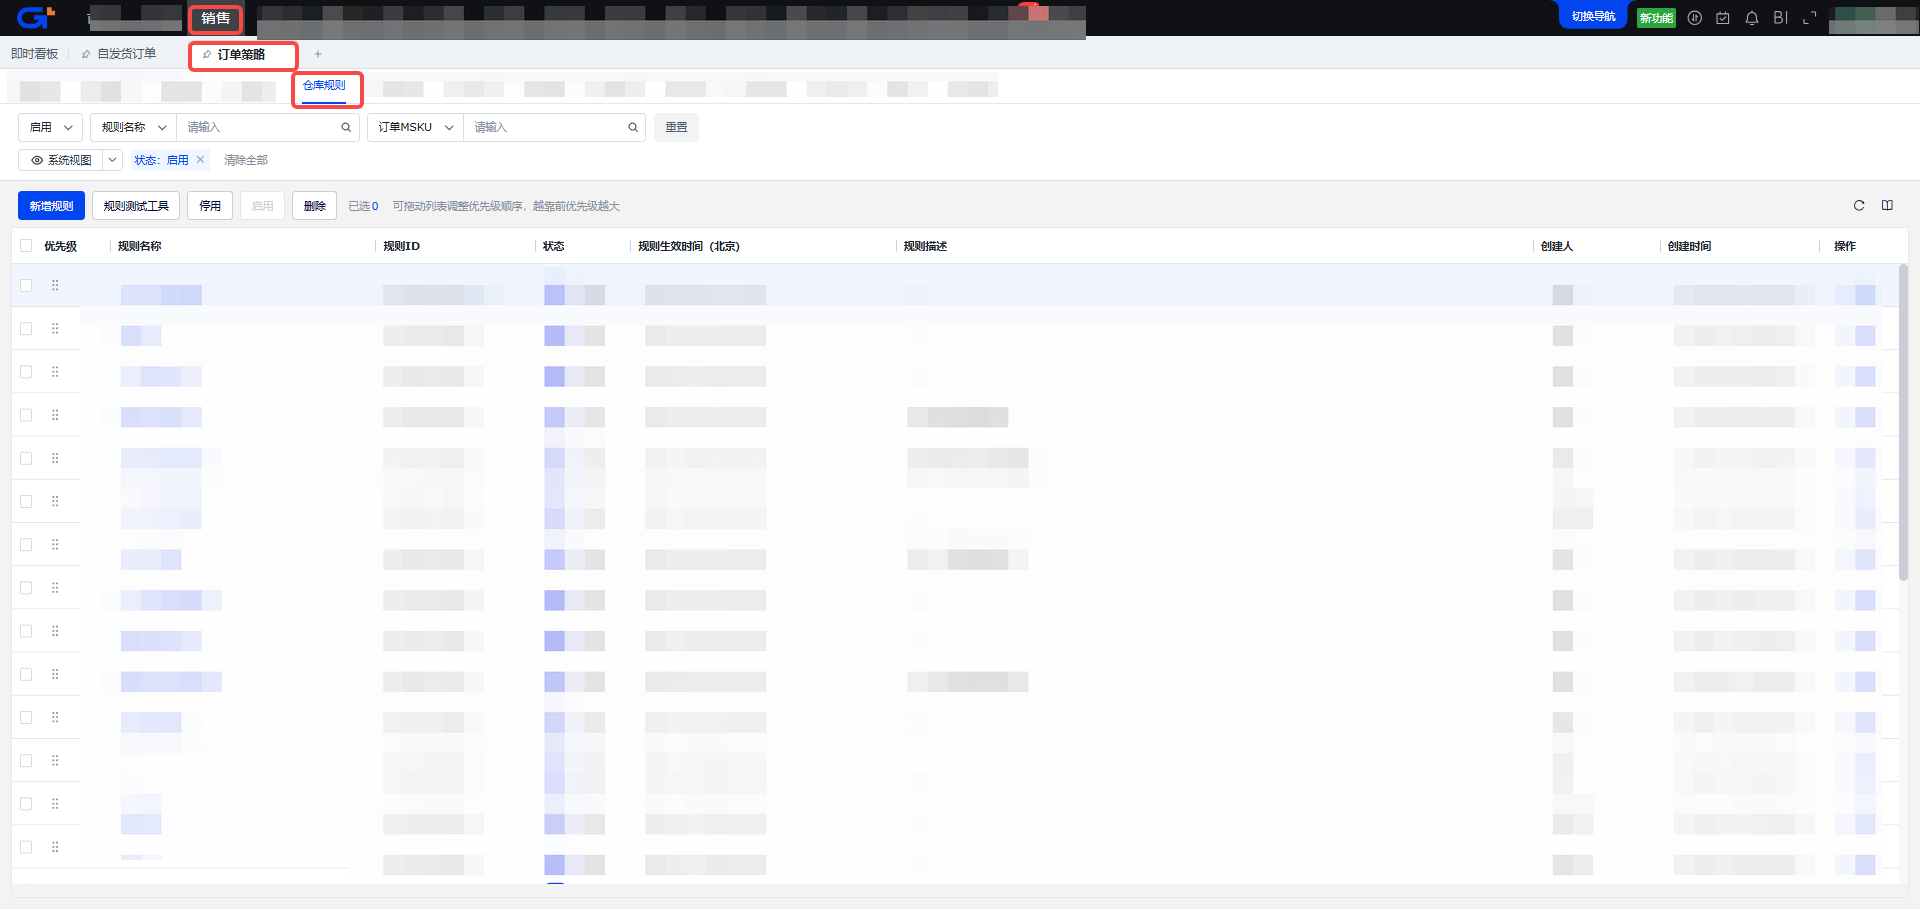Screen dimensions: 1920x911
Task: Click the 新增规则 button
Action: tap(51, 206)
